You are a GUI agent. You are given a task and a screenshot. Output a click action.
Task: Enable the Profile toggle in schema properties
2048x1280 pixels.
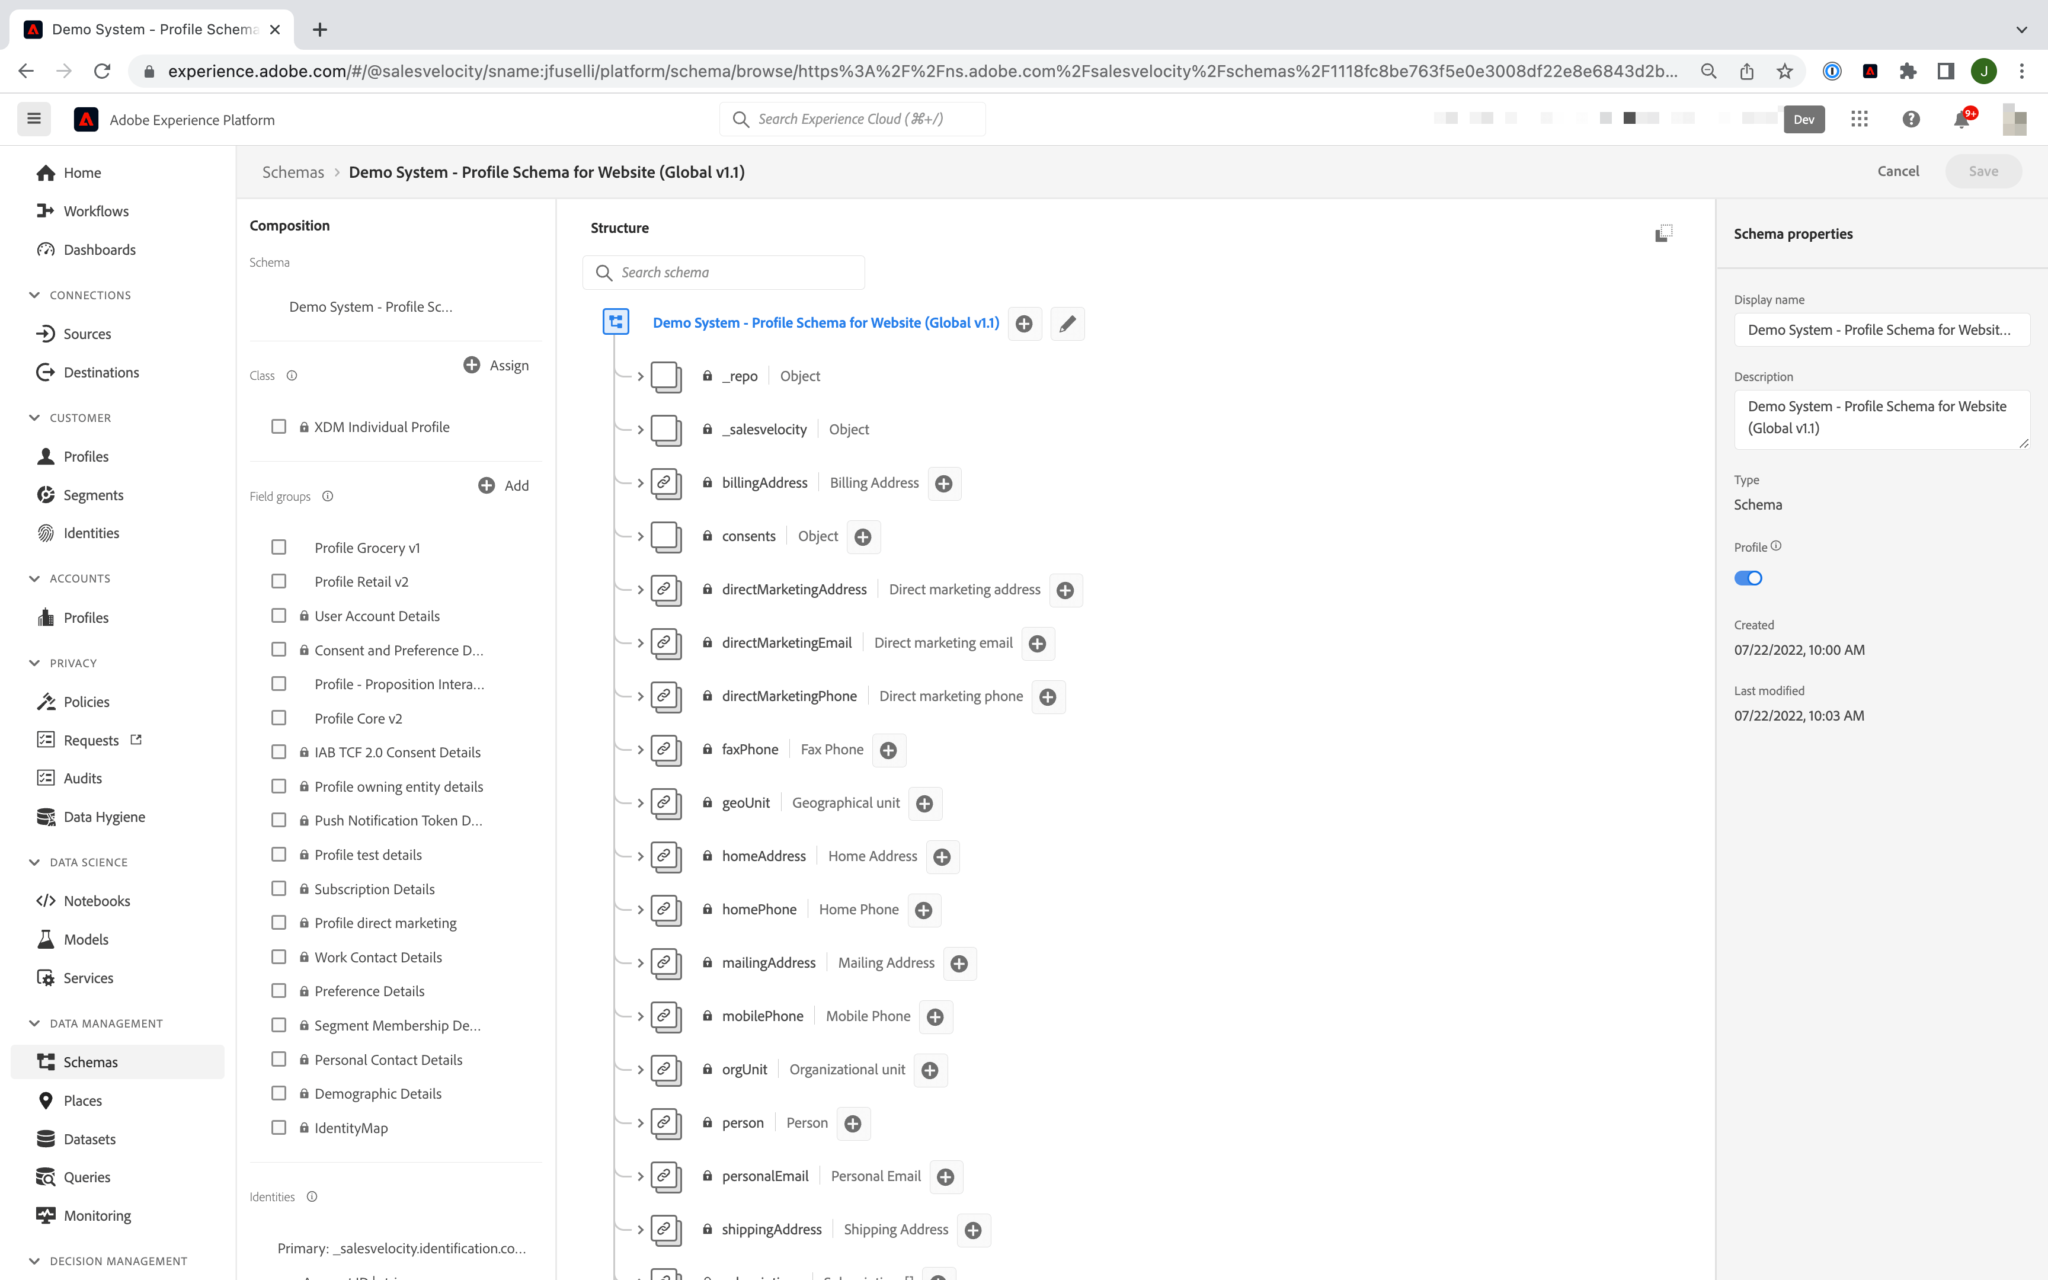click(1748, 578)
